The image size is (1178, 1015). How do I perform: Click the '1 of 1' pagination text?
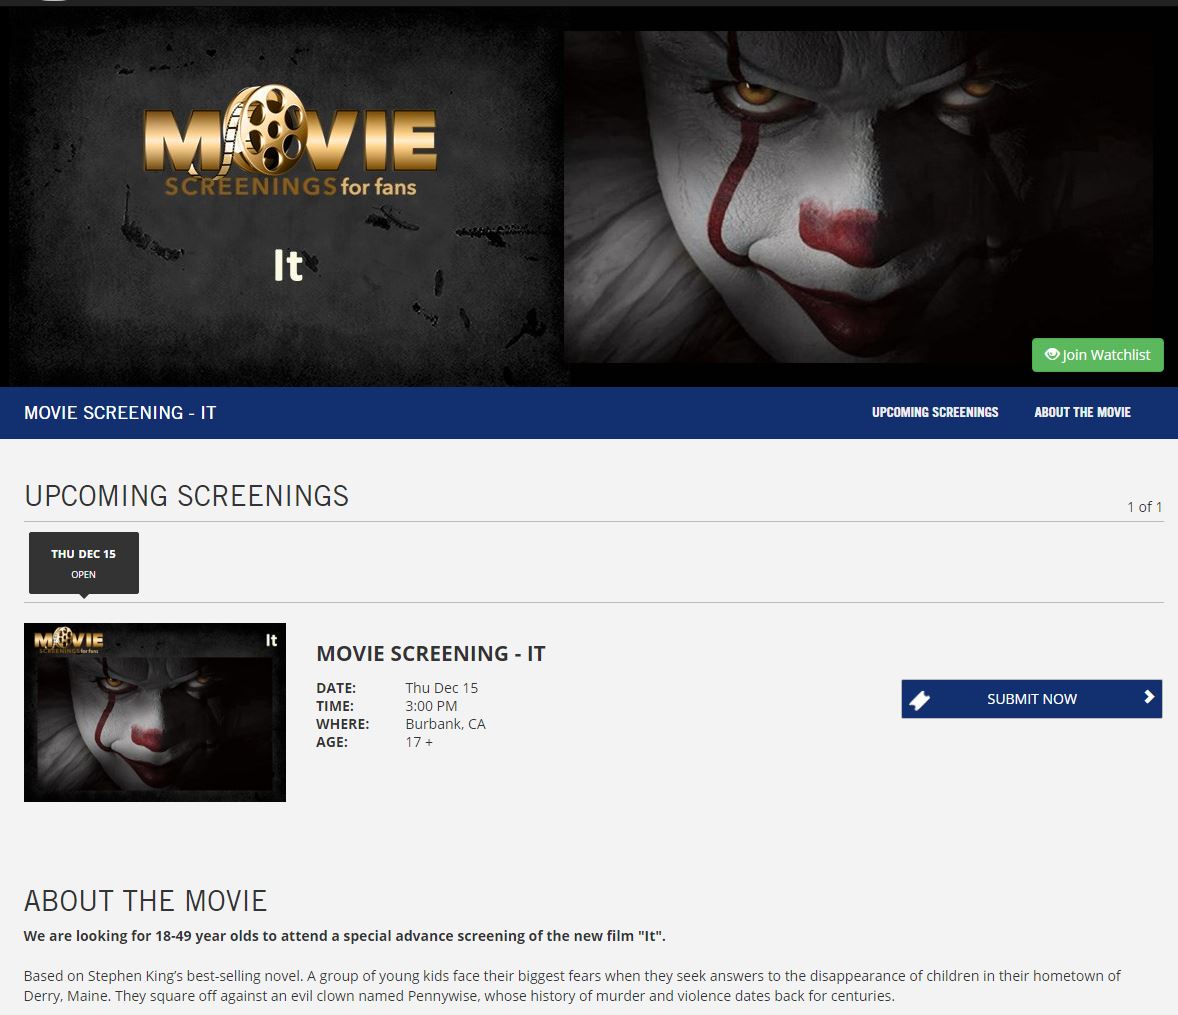tap(1144, 507)
